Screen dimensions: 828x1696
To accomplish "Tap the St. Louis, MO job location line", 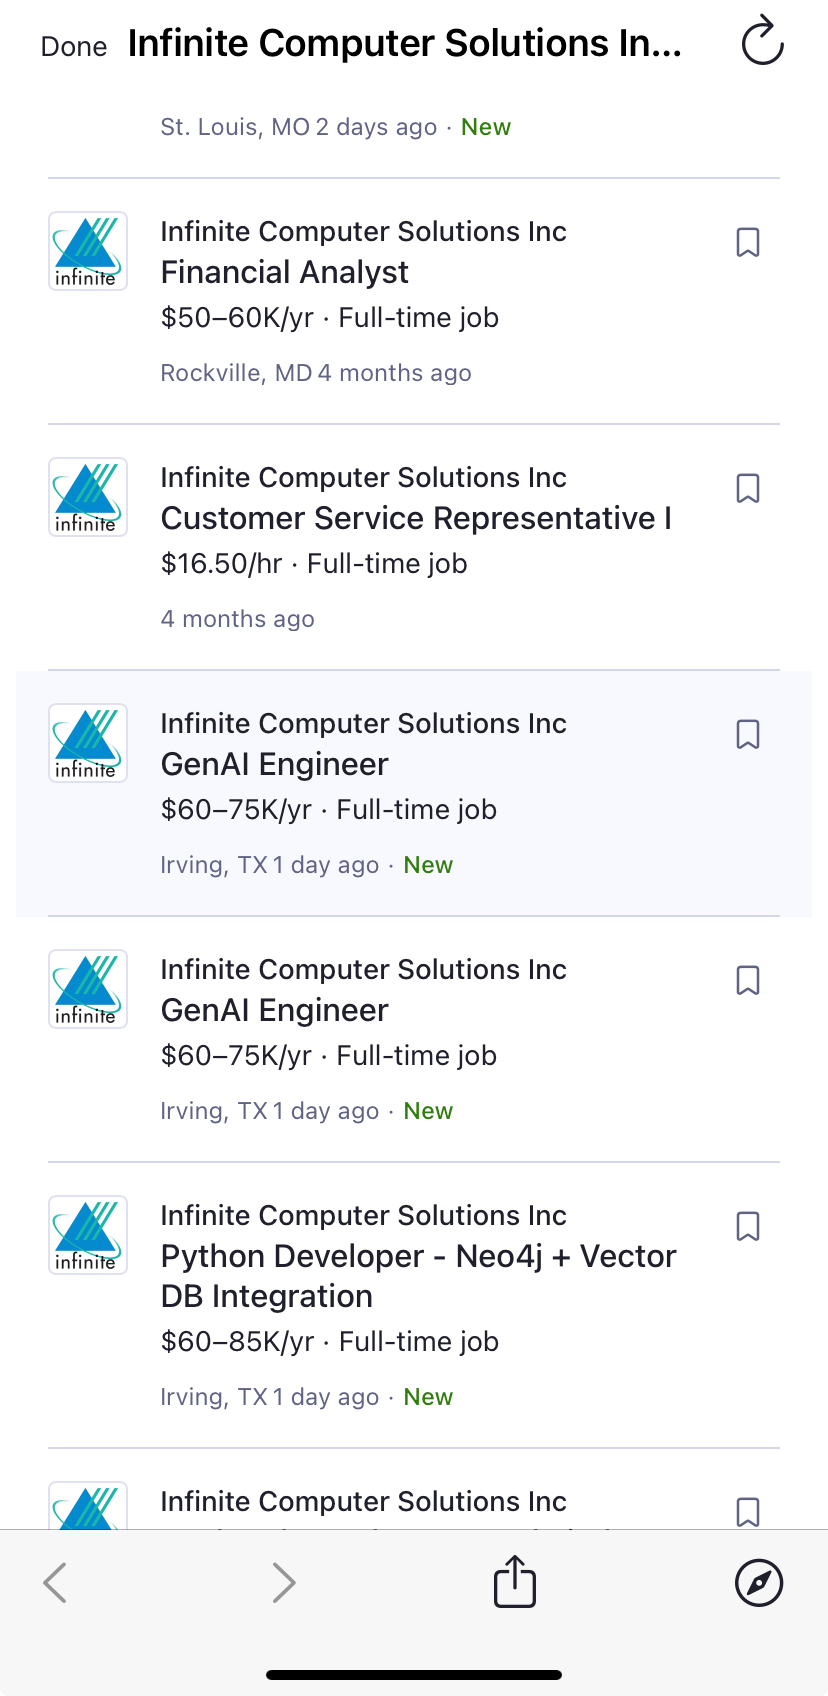I will click(x=336, y=127).
